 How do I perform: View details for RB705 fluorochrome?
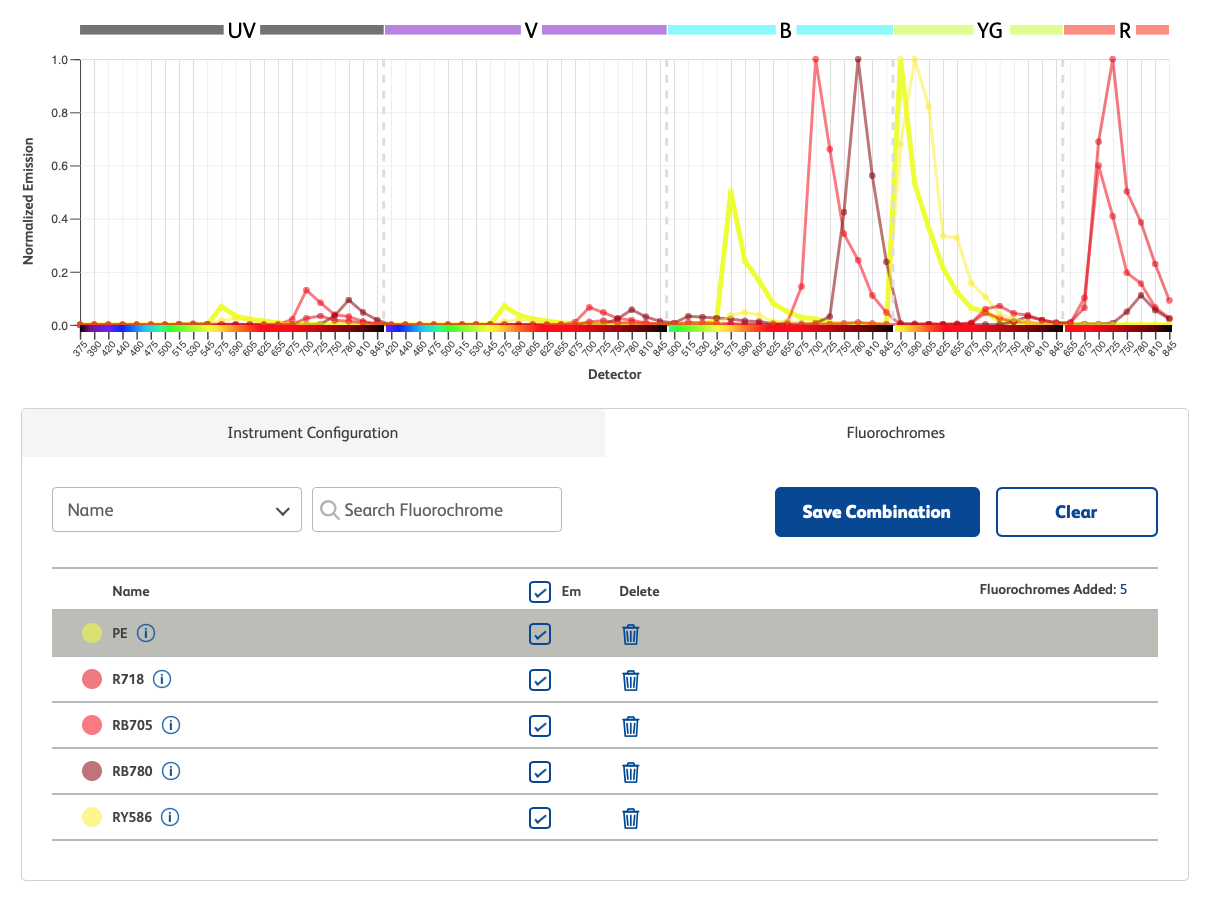point(170,725)
